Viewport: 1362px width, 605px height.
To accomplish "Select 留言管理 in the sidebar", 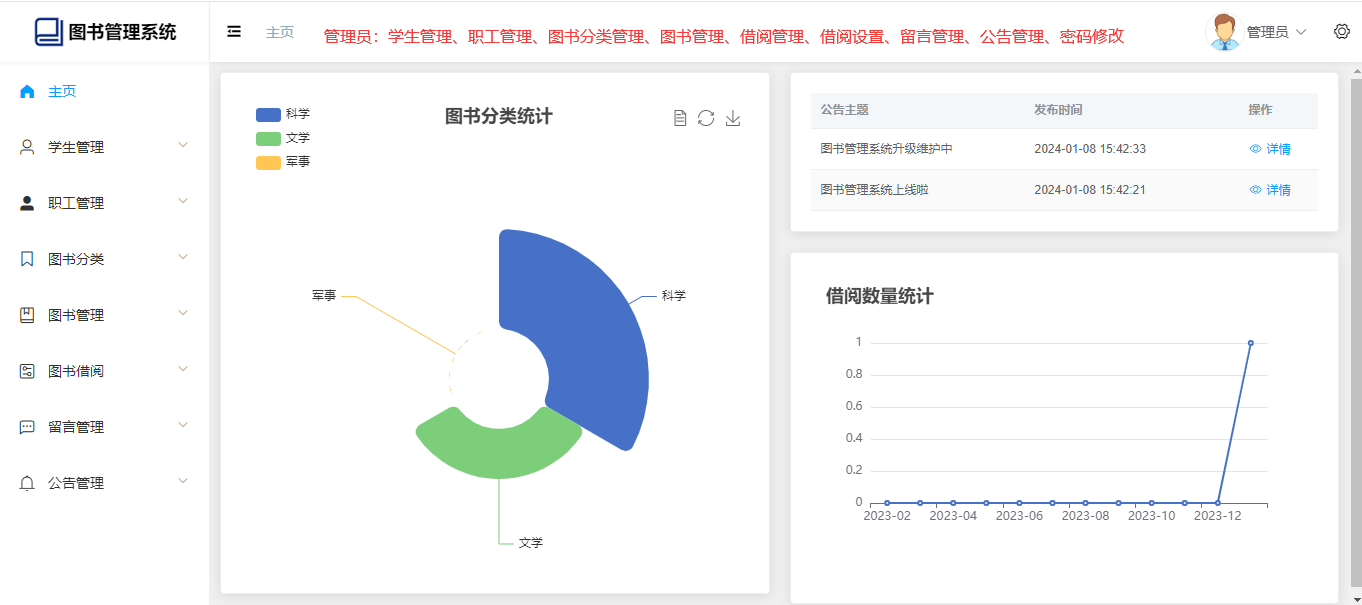I will (76, 427).
